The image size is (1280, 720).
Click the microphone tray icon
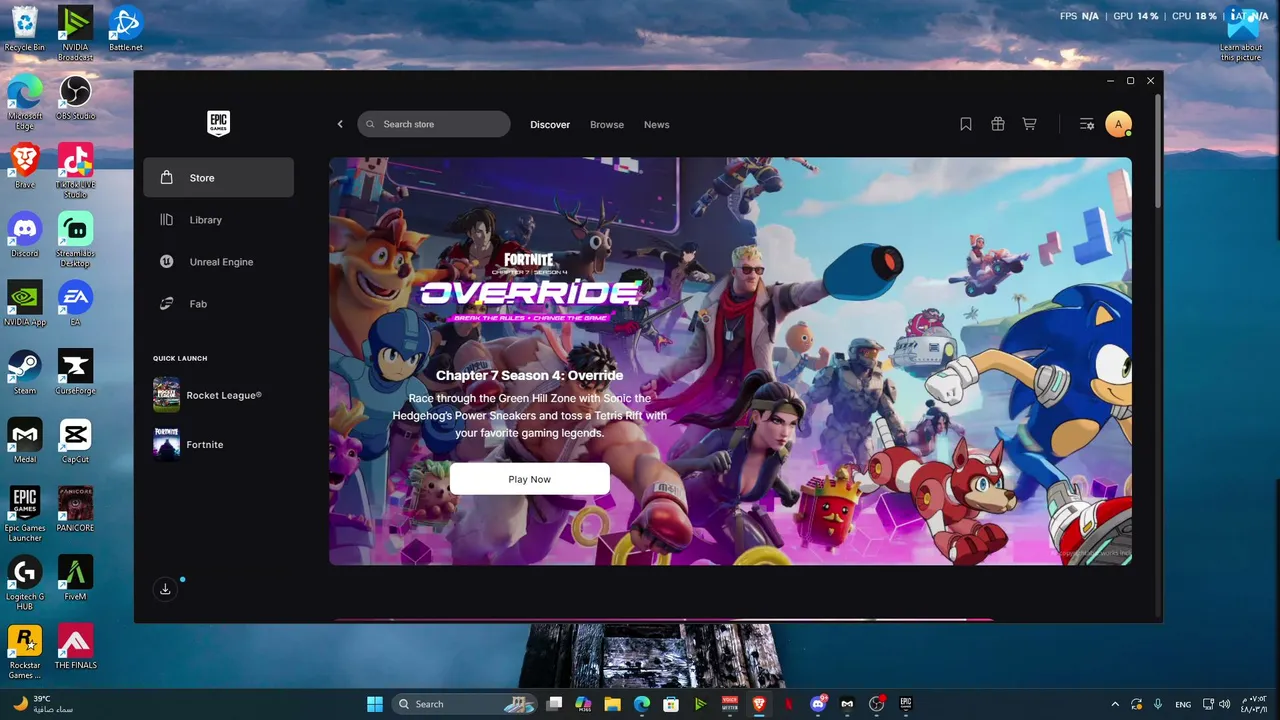(x=1158, y=704)
